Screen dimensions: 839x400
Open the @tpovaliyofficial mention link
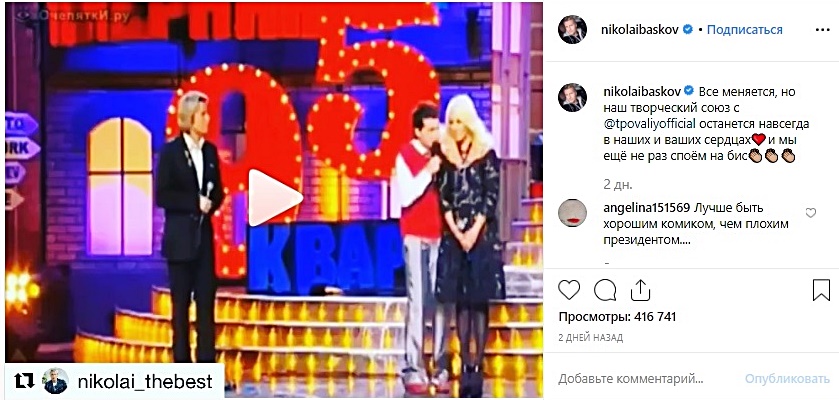click(x=649, y=124)
